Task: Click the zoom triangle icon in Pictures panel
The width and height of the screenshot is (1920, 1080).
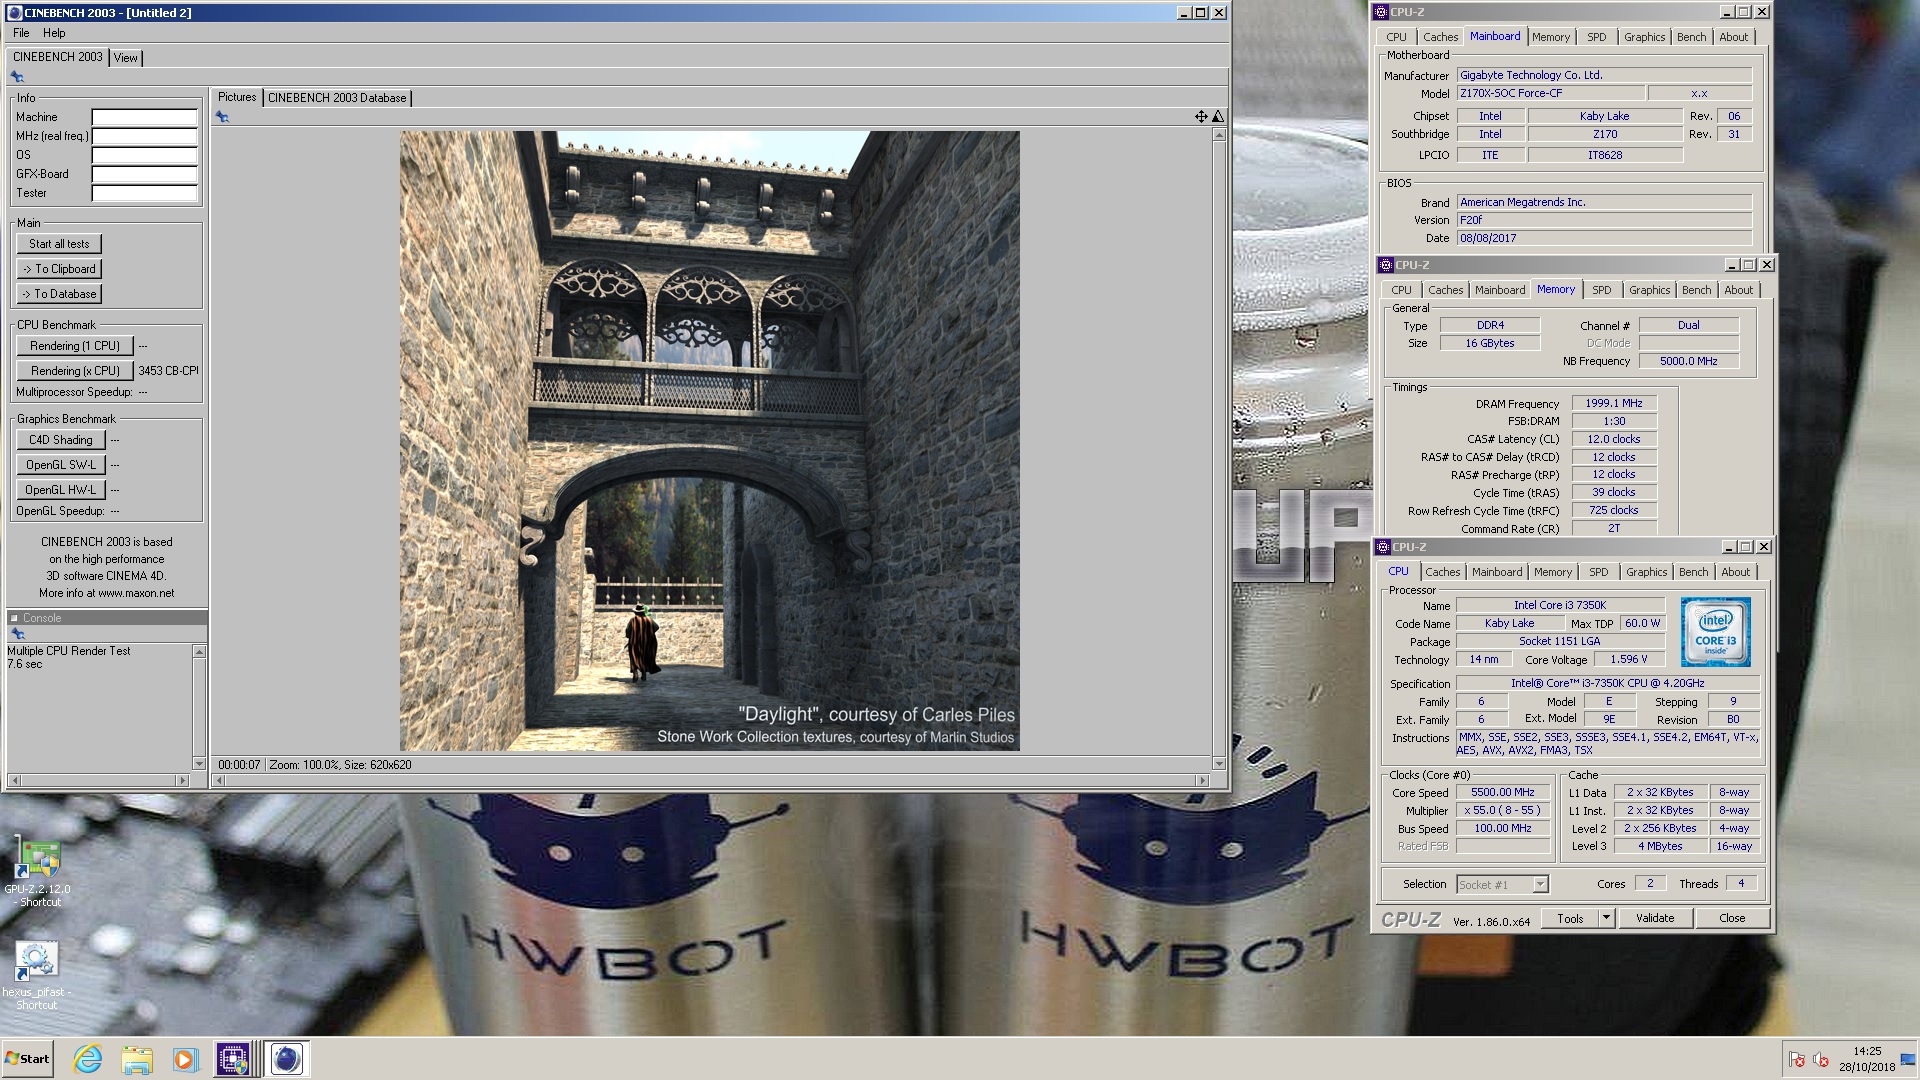Action: pyautogui.click(x=1218, y=117)
